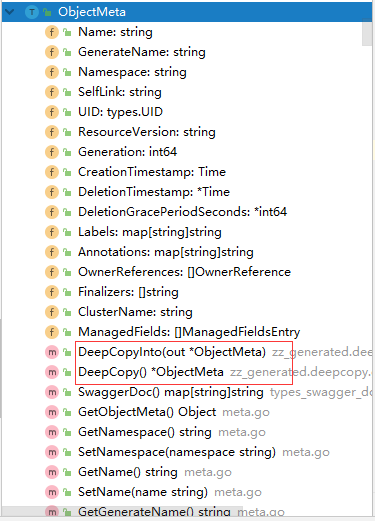This screenshot has width=375, height=521.
Task: Select the 'Labels: map[string]string' field
Action: [150, 232]
